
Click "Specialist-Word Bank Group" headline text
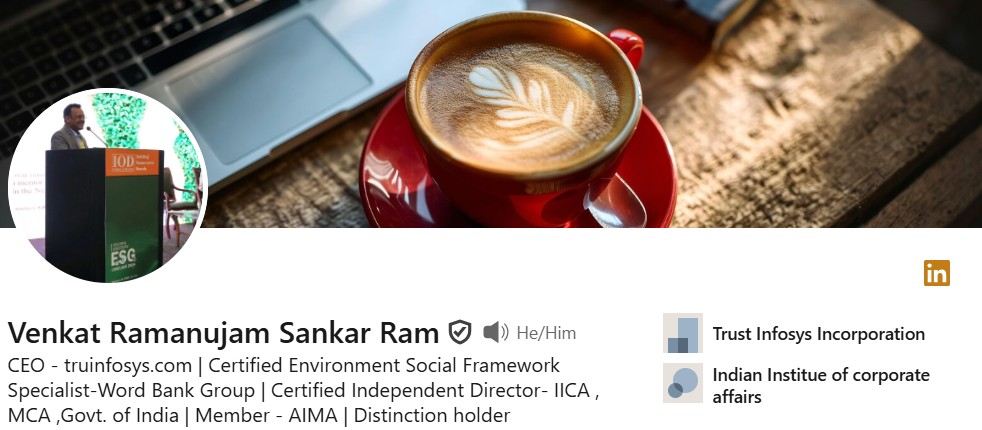coord(131,391)
